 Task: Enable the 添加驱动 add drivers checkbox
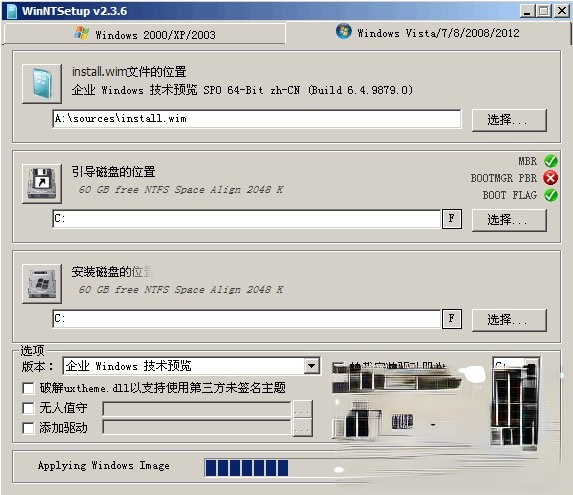[x=28, y=428]
